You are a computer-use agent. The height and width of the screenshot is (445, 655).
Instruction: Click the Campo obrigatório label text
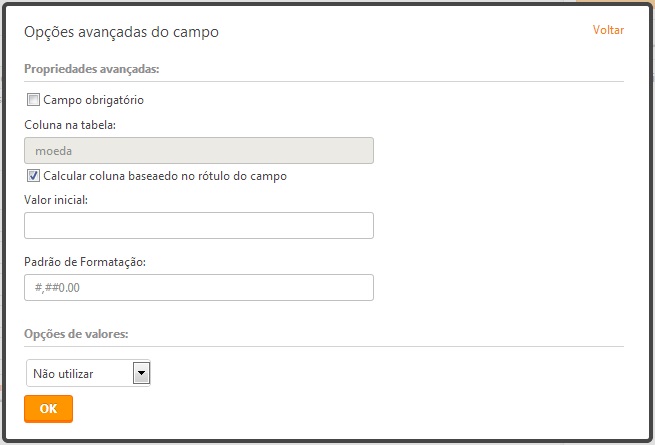pyautogui.click(x=94, y=100)
